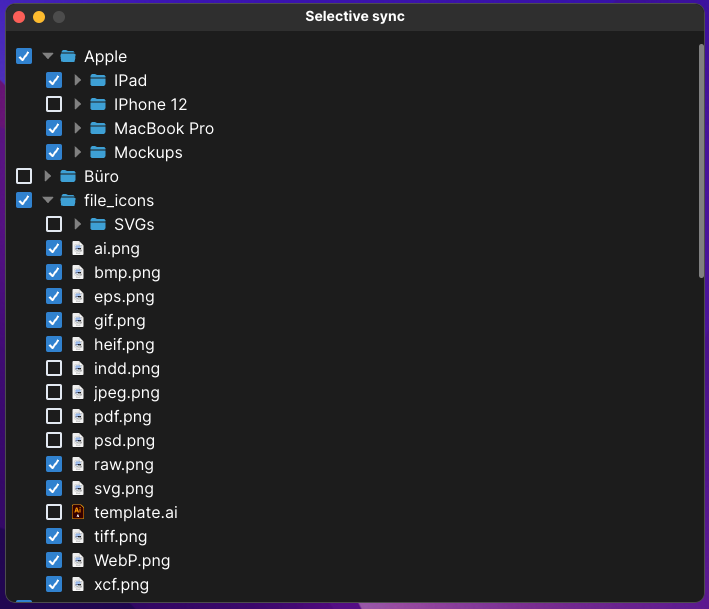
Task: Uncheck the tiff.png checkbox
Action: tap(54, 536)
